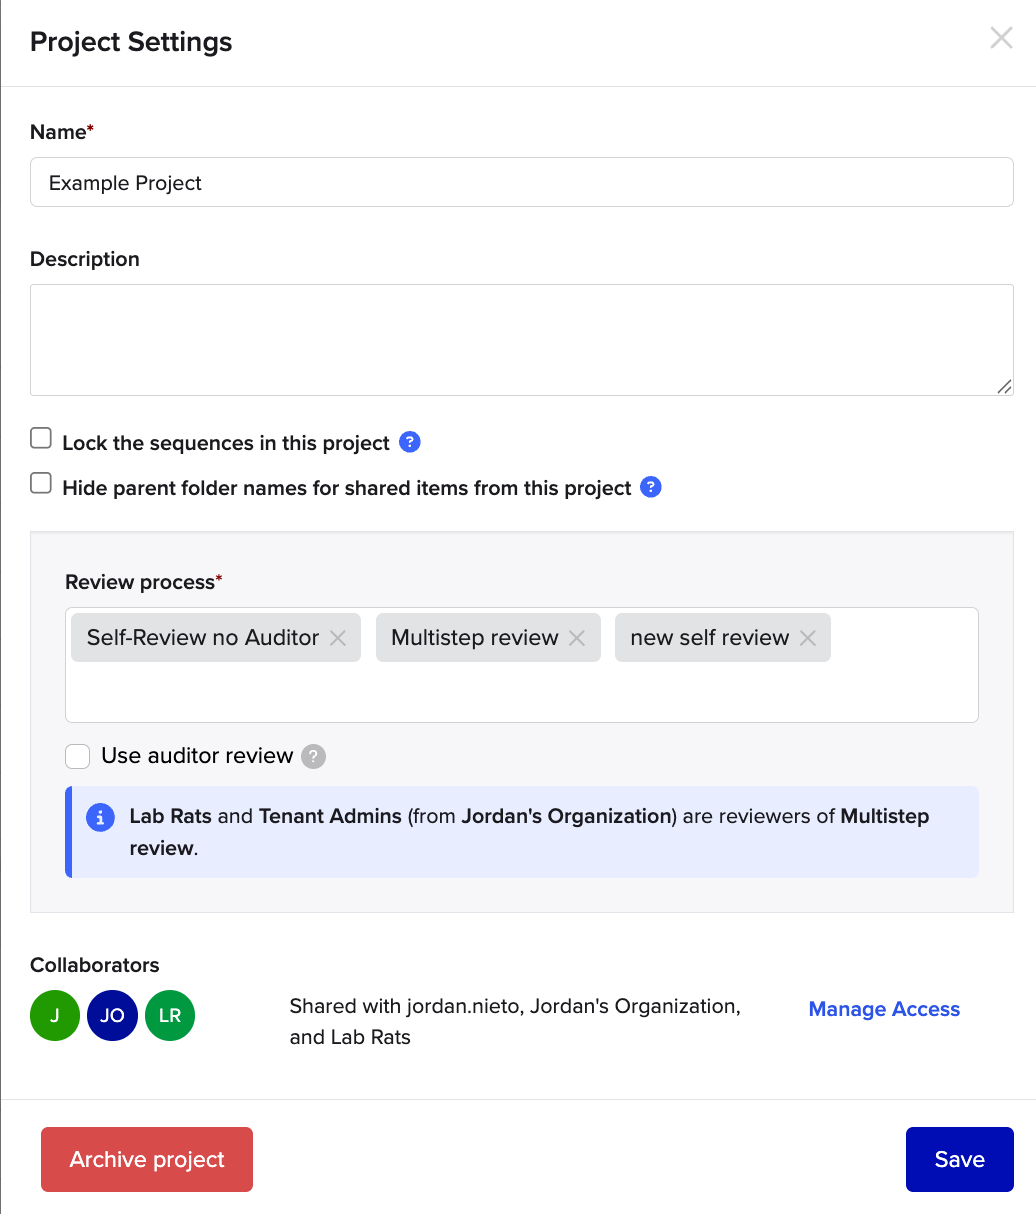Click the blue info icon in reviewers notice
The width and height of the screenshot is (1036, 1214).
click(100, 817)
